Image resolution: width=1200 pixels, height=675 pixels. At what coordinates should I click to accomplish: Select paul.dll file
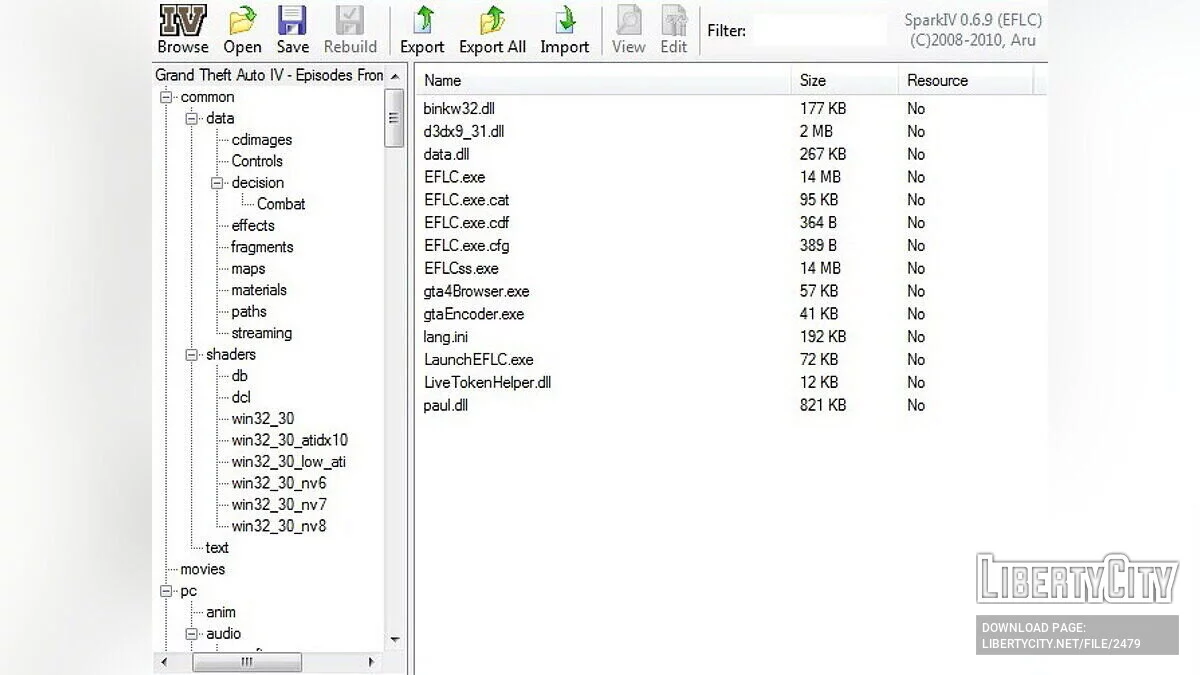(446, 406)
